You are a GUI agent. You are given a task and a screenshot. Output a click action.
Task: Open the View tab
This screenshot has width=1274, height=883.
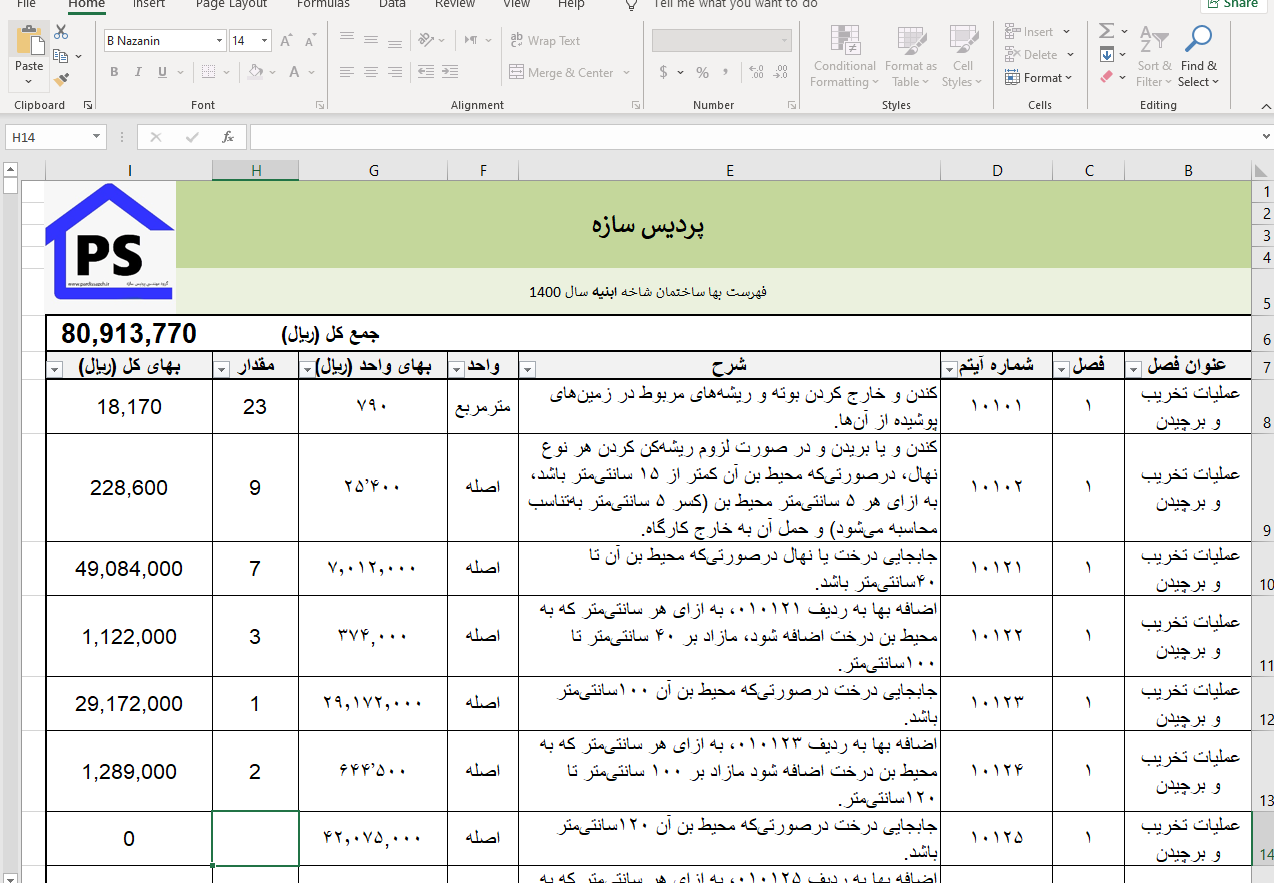tap(516, 4)
